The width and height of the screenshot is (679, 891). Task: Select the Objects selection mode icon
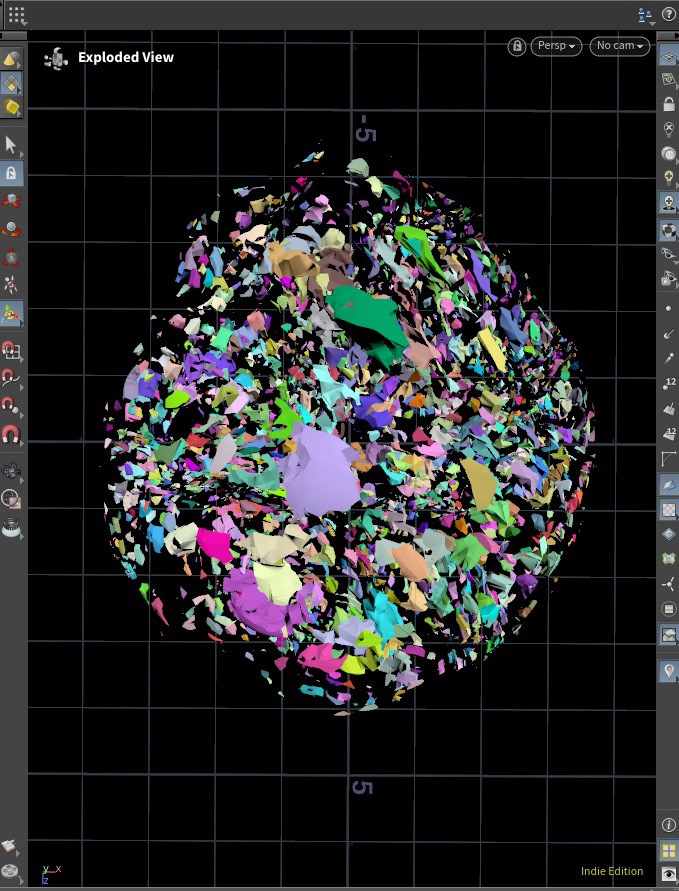pos(11,59)
